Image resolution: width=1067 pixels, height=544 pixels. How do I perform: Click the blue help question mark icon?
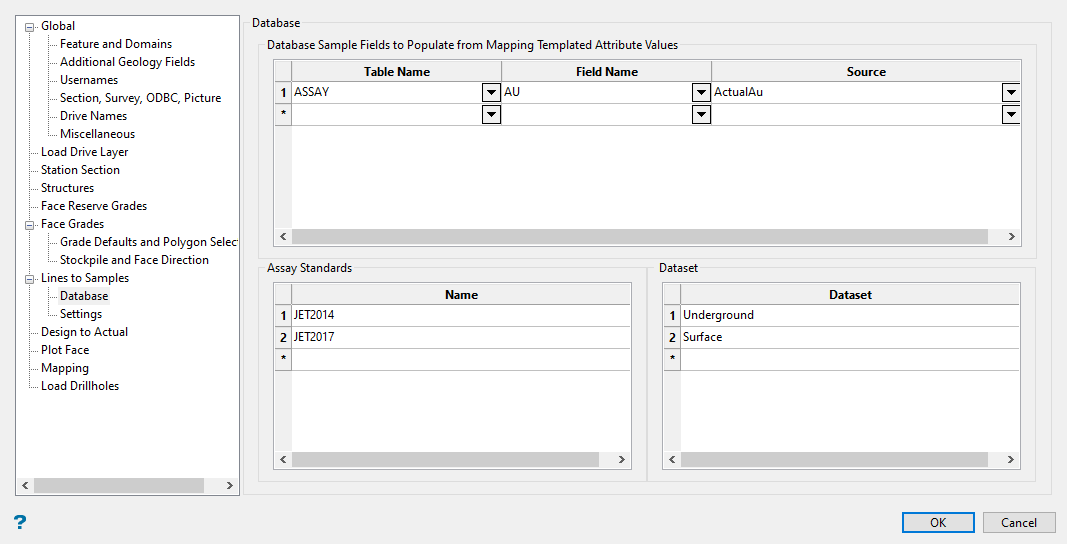[20, 522]
